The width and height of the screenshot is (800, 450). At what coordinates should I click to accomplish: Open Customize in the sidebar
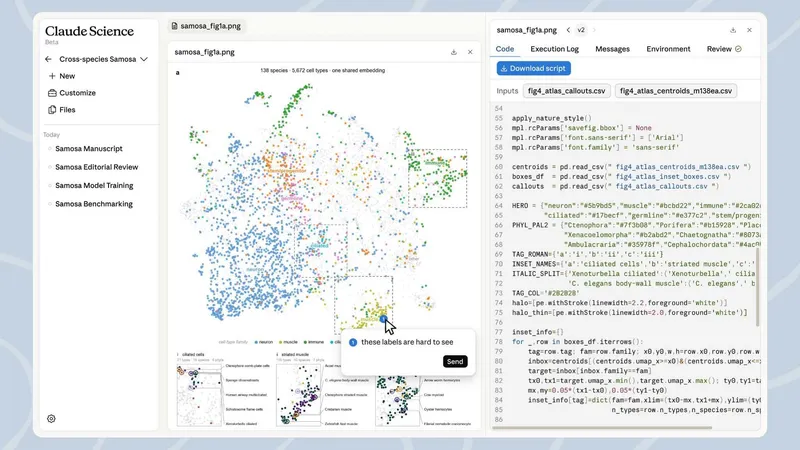coord(72,93)
